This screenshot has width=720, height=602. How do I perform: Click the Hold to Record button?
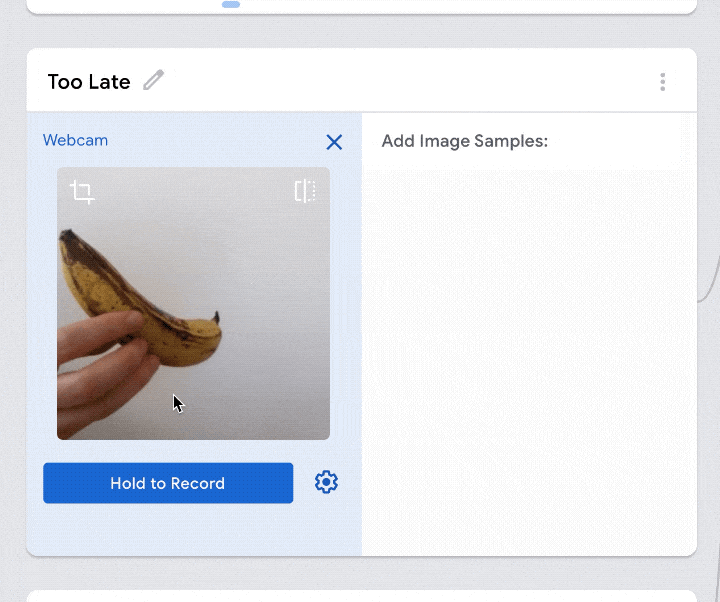(x=168, y=483)
